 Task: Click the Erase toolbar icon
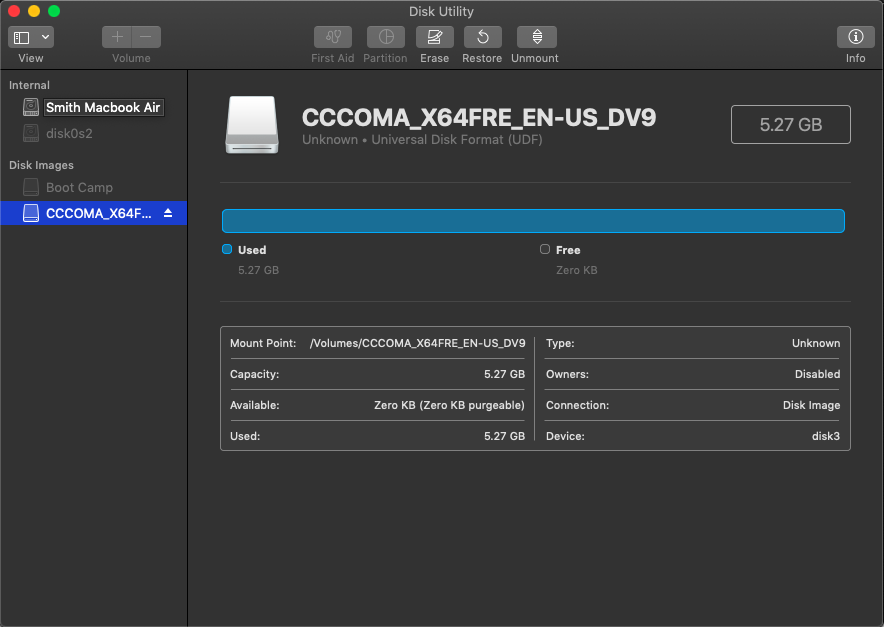click(435, 37)
